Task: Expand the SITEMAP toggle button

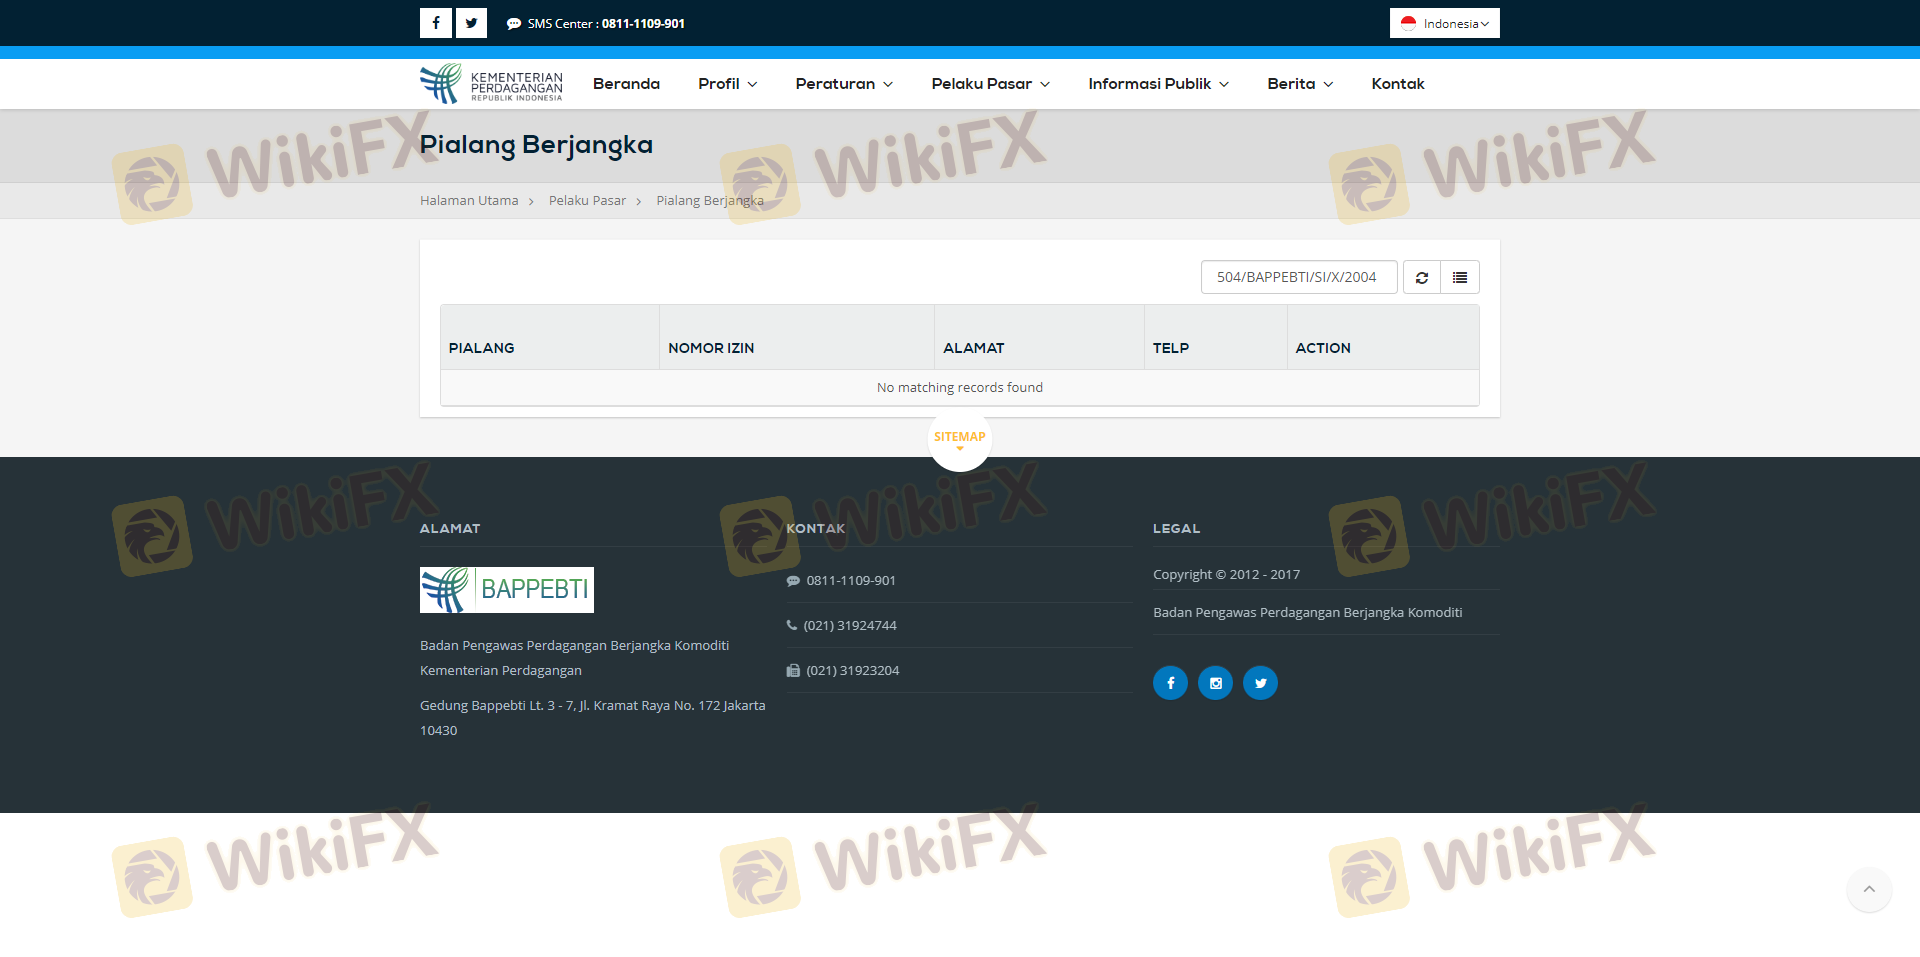Action: (959, 438)
